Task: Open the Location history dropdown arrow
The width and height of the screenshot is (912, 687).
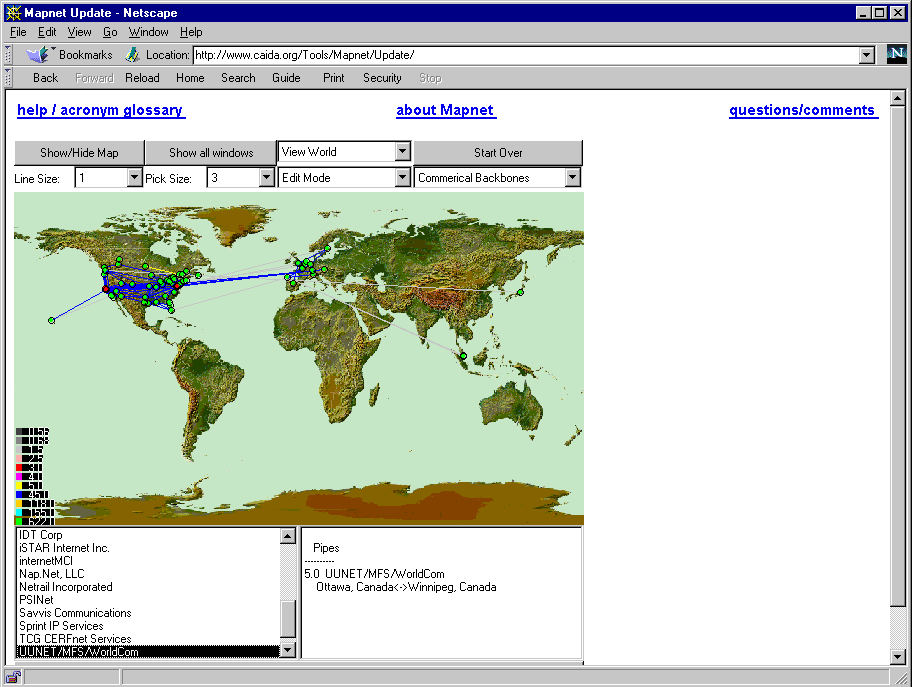Action: pos(867,55)
